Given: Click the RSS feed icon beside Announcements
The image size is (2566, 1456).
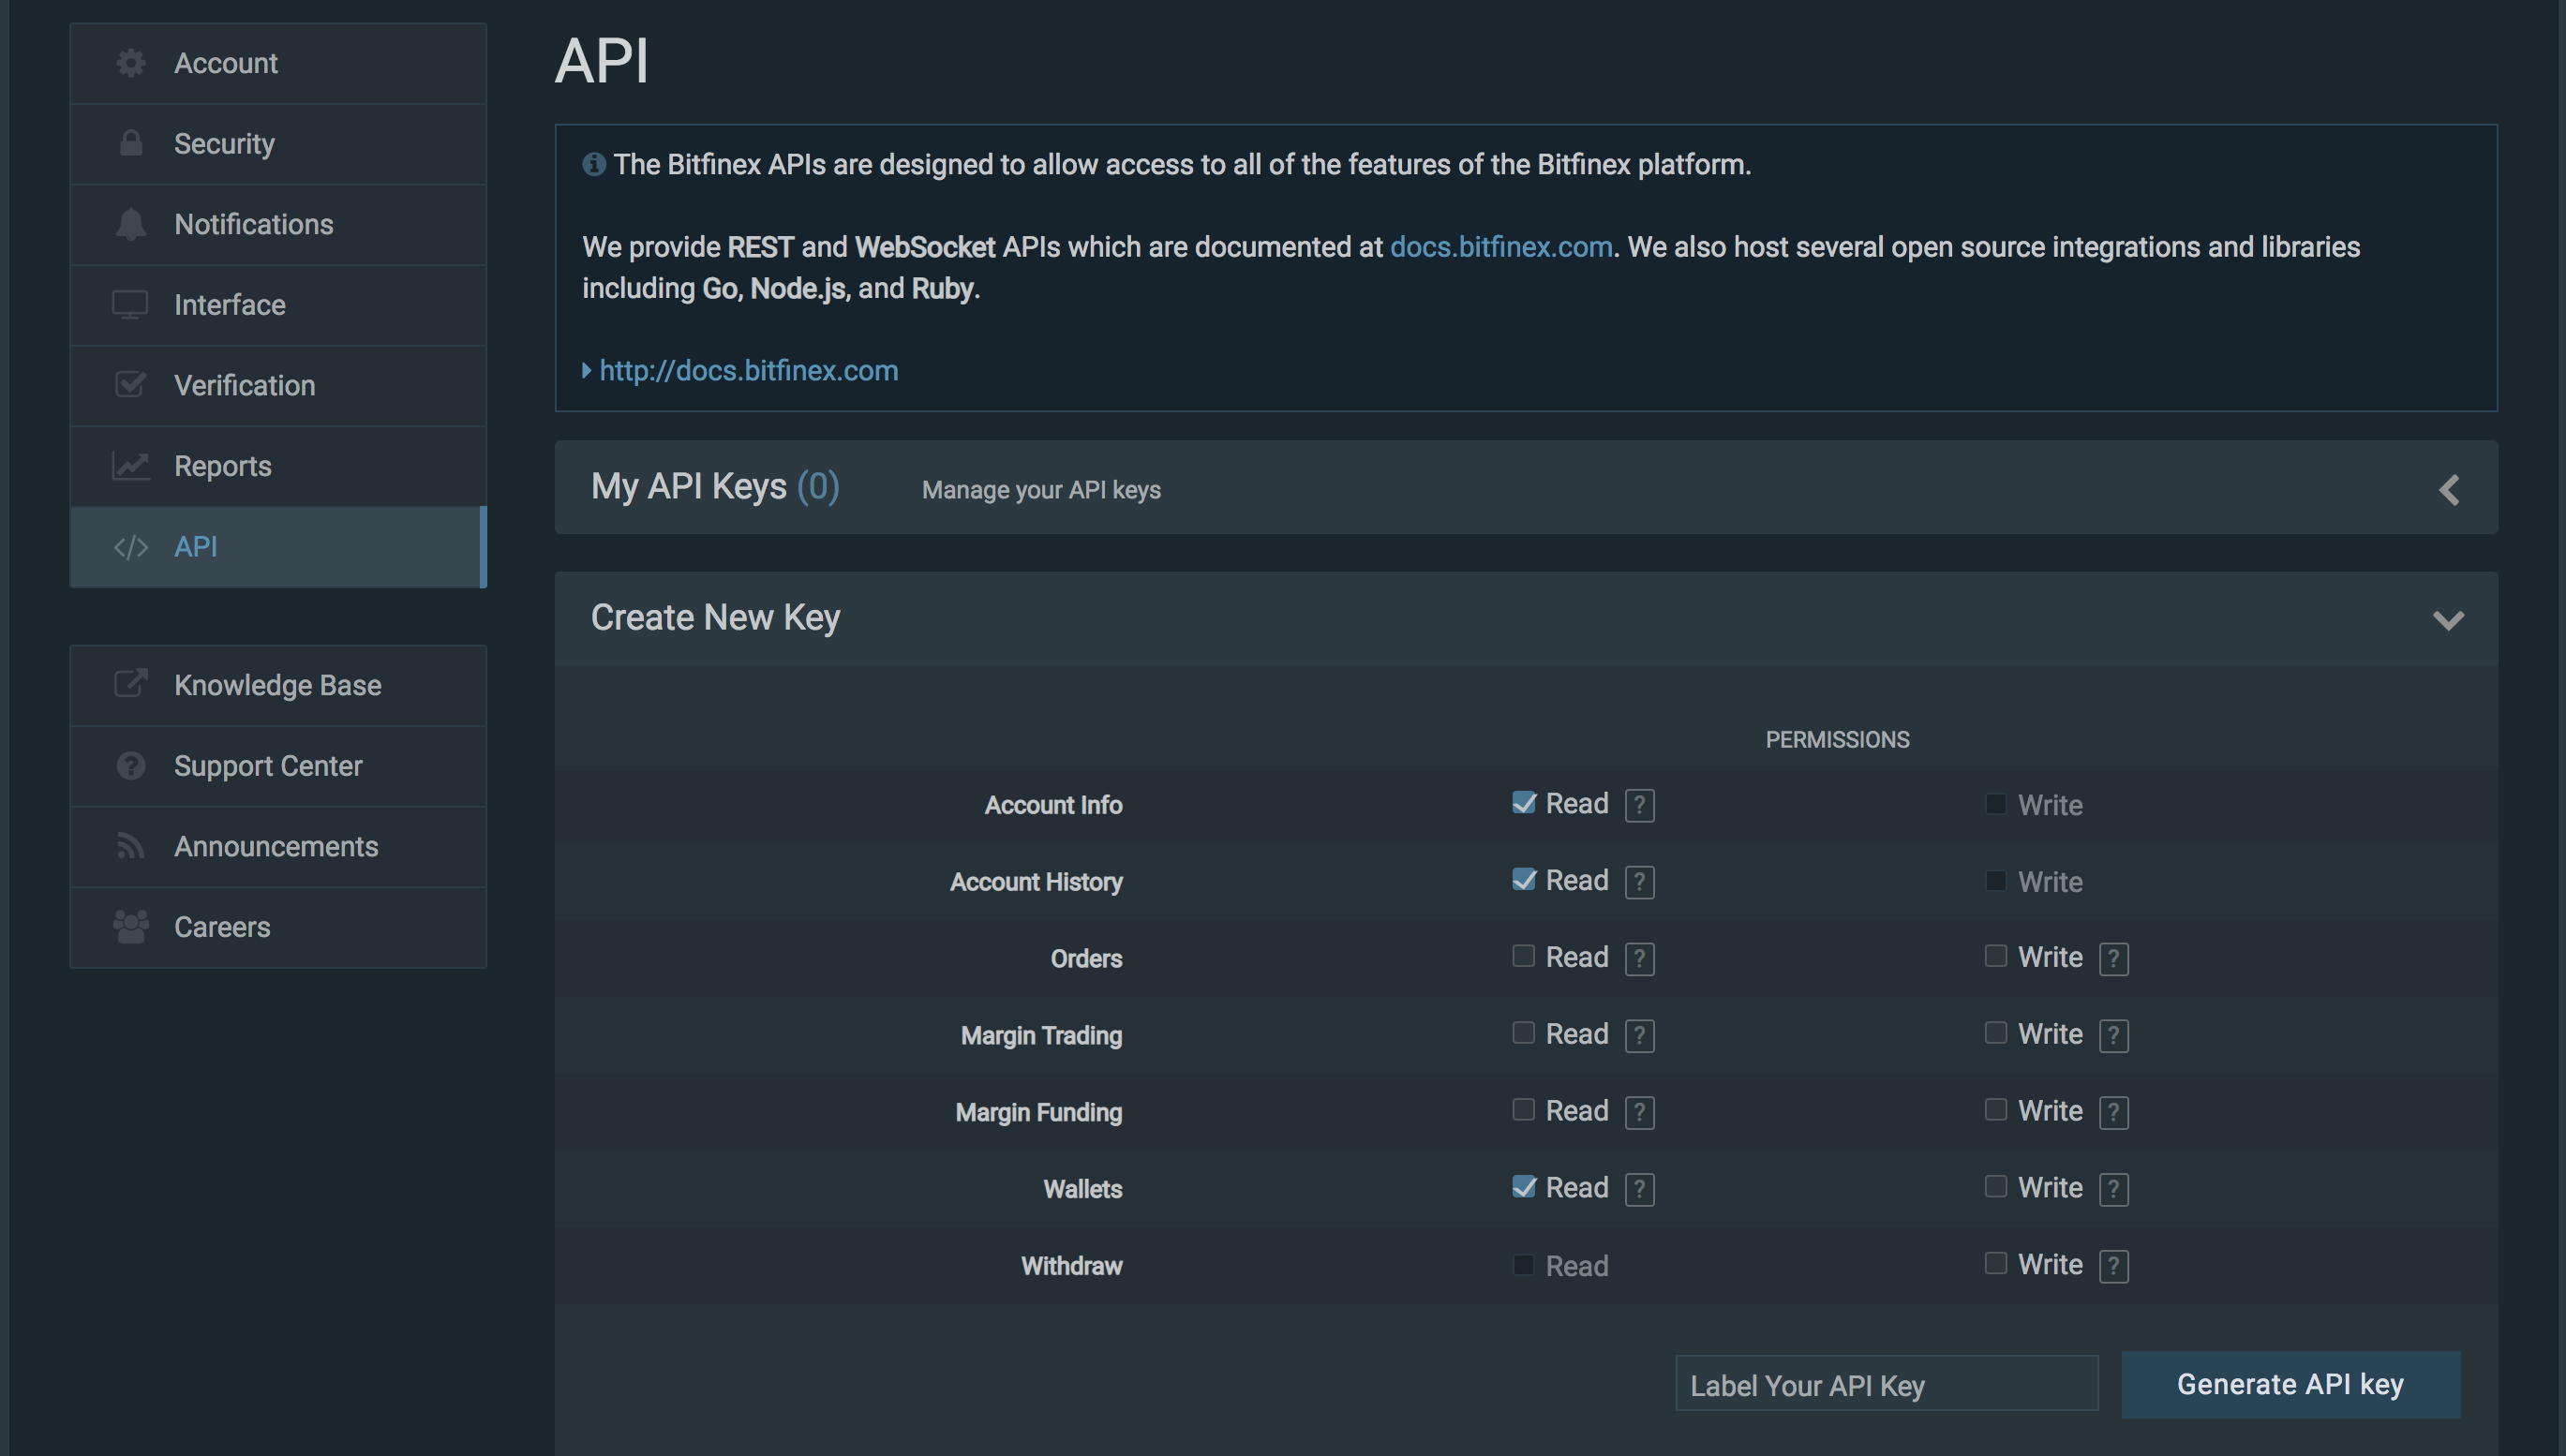Looking at the screenshot, I should point(130,846).
